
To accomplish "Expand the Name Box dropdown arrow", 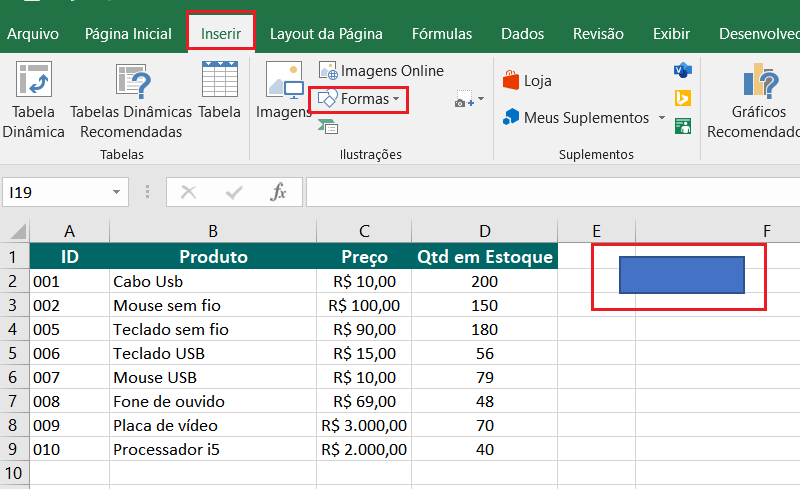I will tap(117, 192).
